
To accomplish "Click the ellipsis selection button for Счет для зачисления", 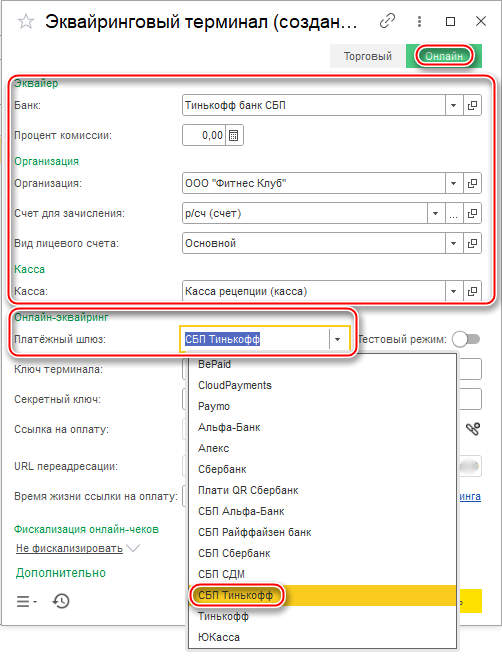I will pyautogui.click(x=453, y=213).
